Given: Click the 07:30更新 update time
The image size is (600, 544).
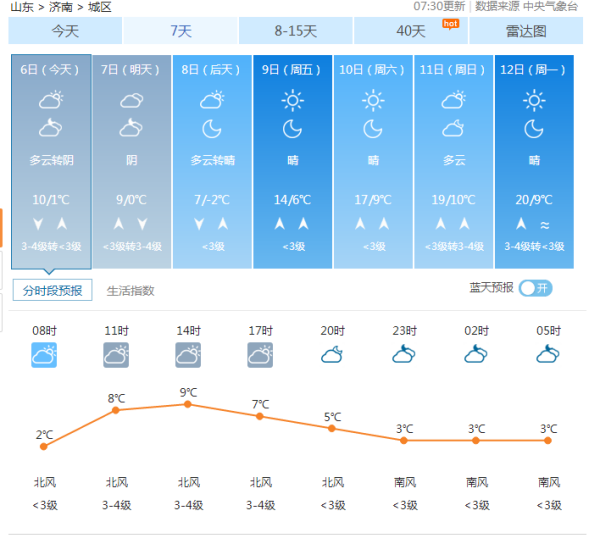Looking at the screenshot, I should 439,7.
